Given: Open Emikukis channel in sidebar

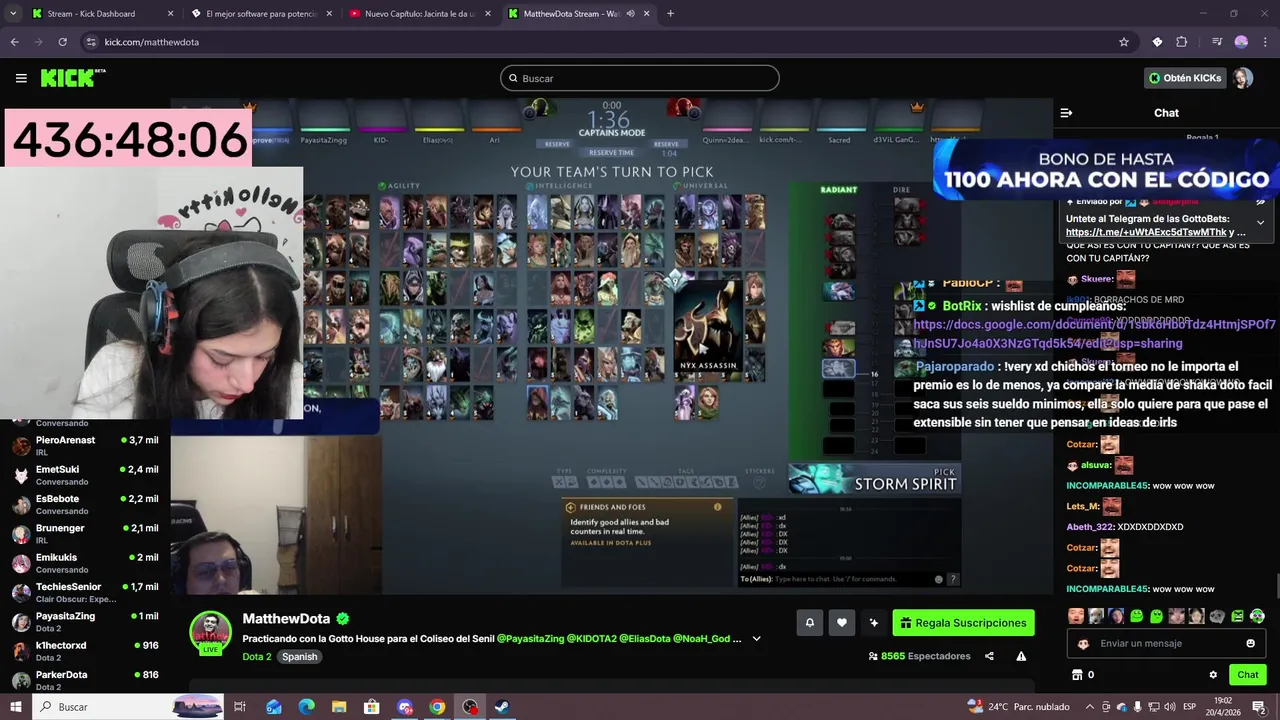Looking at the screenshot, I should point(85,563).
